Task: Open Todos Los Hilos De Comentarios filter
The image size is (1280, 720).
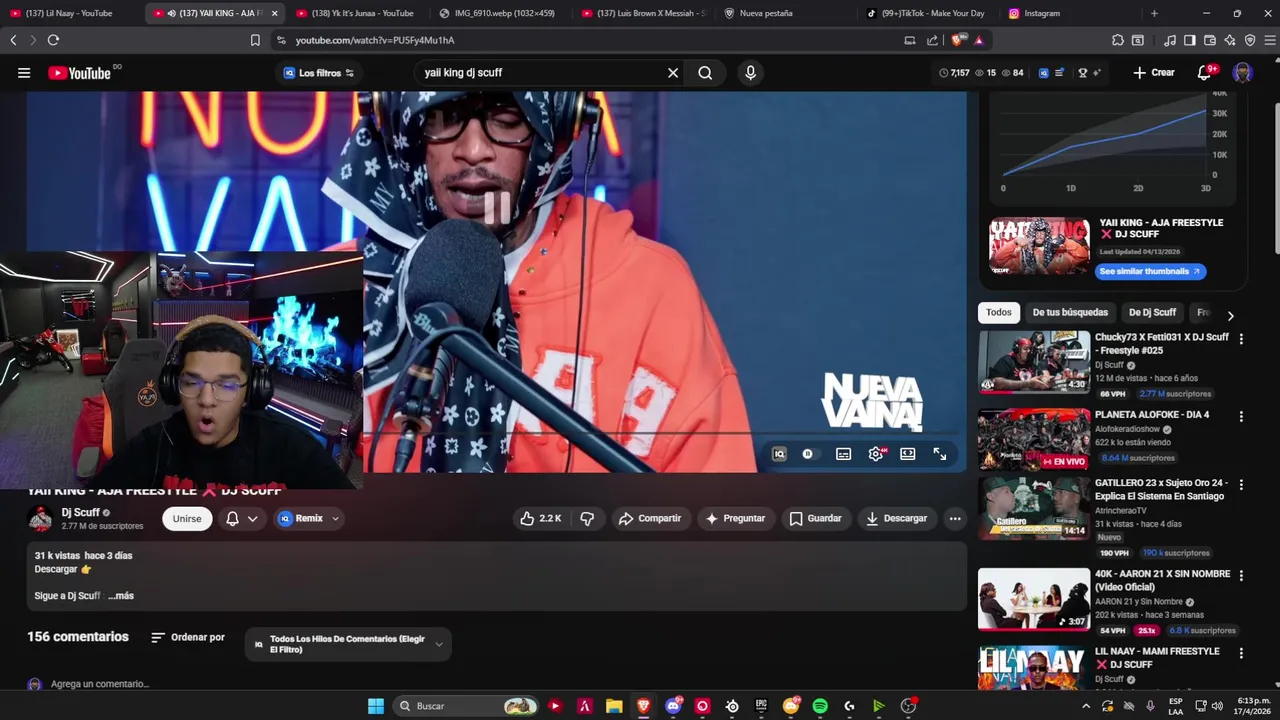Action: coord(348,644)
